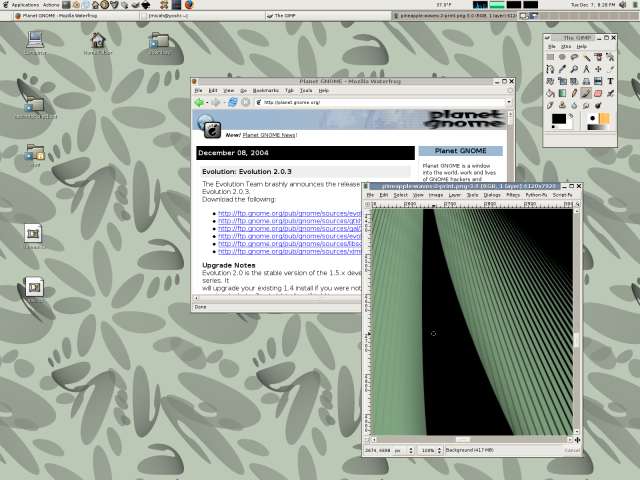Click the GIMP image vertical scrollbar

click(577, 320)
